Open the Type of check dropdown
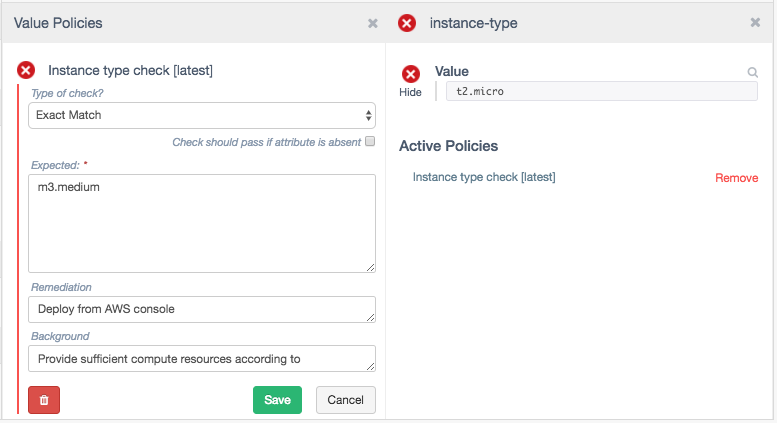Screen dimensions: 777x423 click(x=201, y=115)
